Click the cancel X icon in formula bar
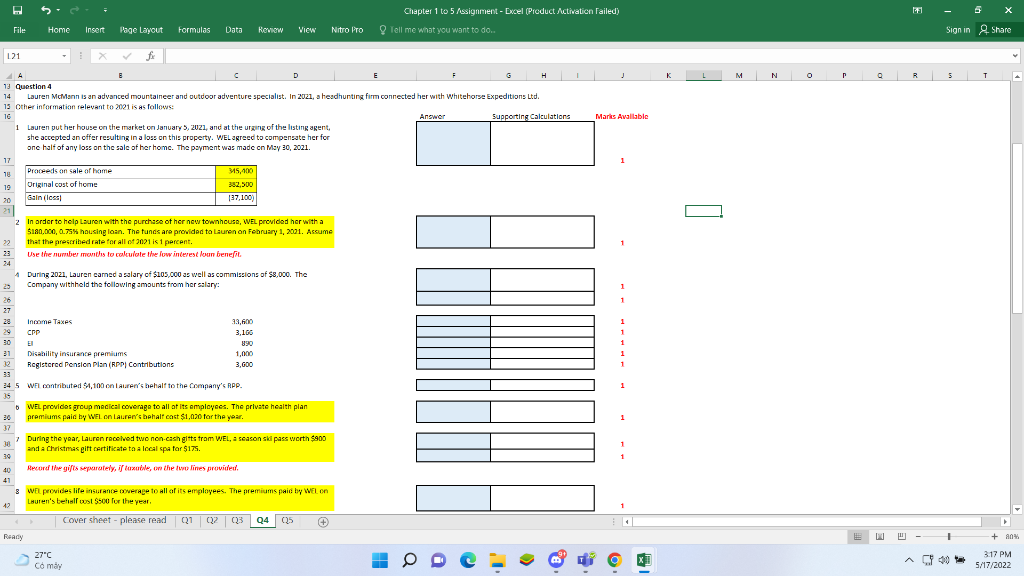Image resolution: width=1024 pixels, height=576 pixels. pyautogui.click(x=103, y=56)
